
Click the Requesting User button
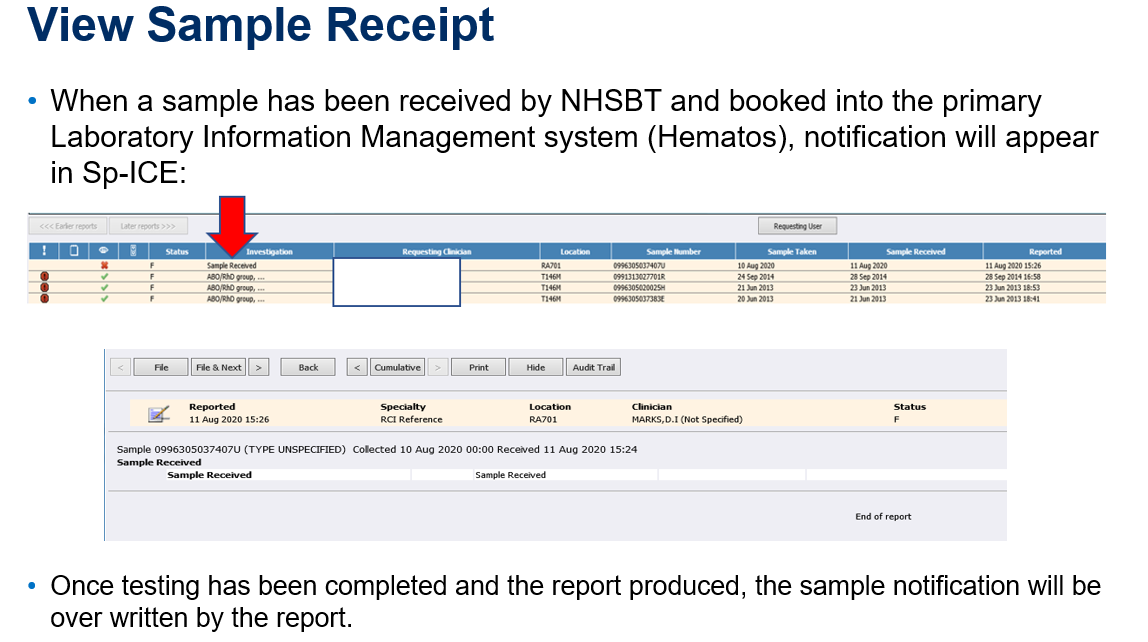(x=797, y=226)
